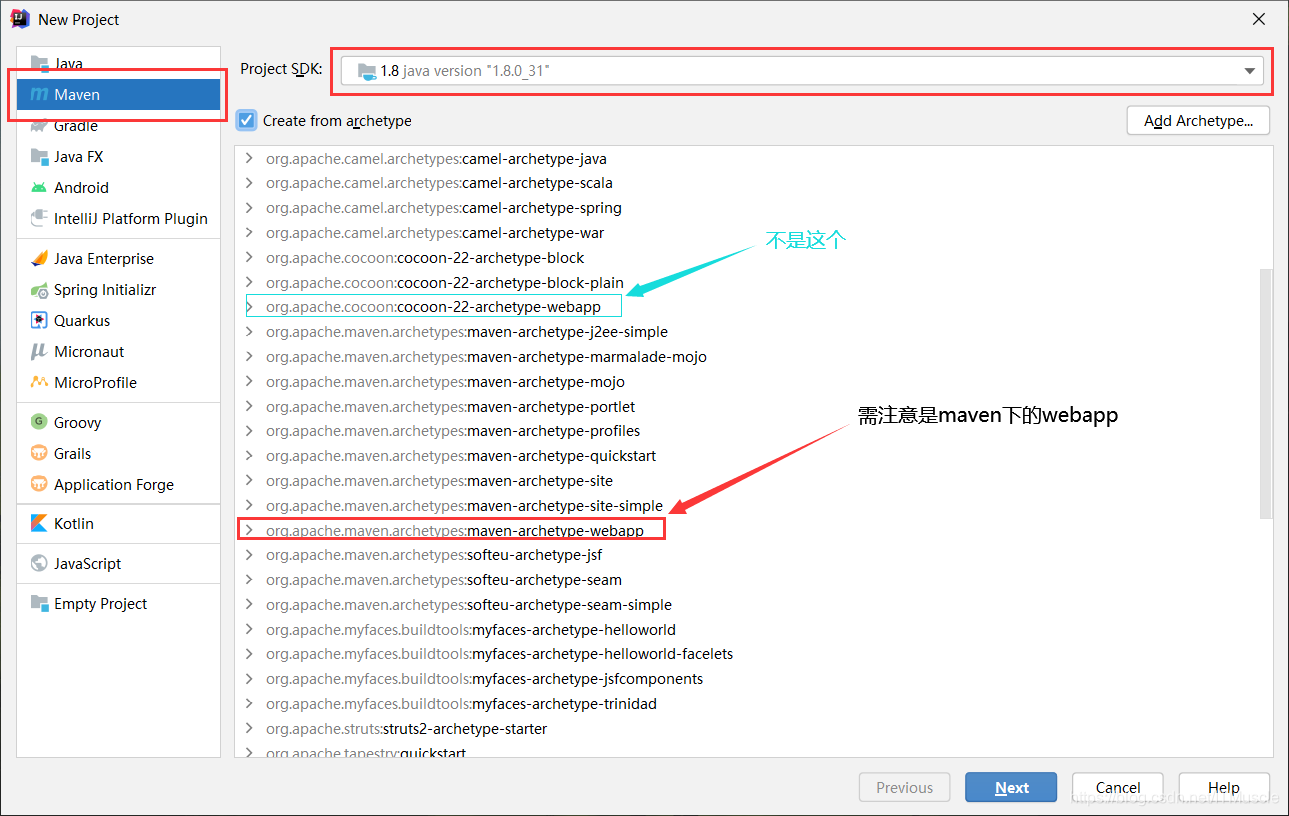
Task: Select maven-archetype-portlet archetype
Action: [x=450, y=407]
